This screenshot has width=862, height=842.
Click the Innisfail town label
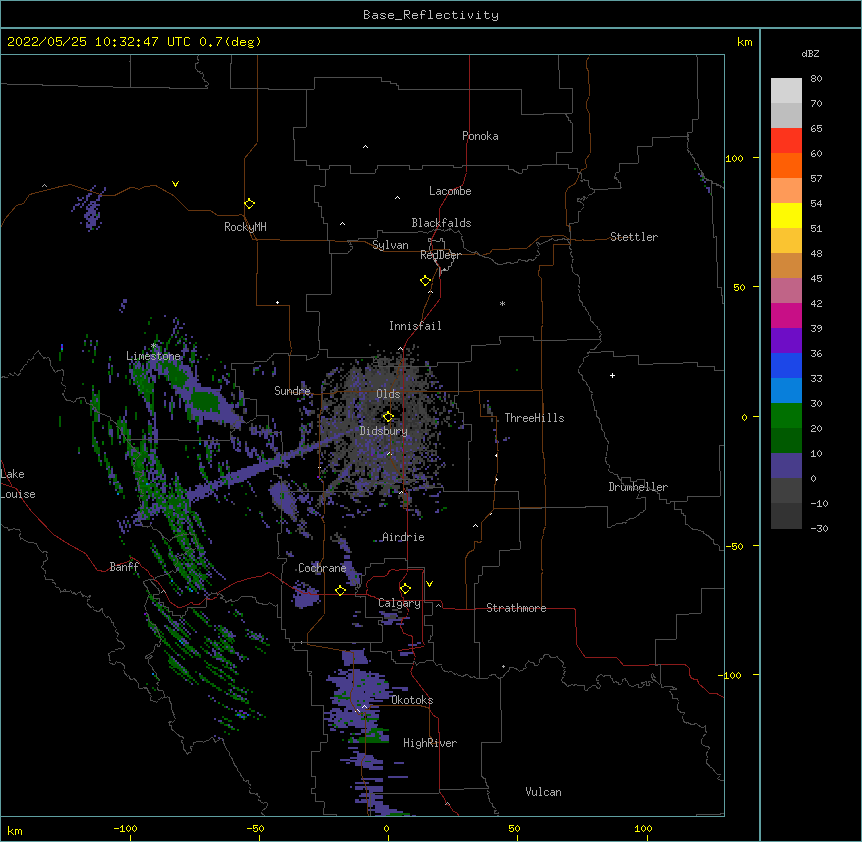pyautogui.click(x=415, y=326)
